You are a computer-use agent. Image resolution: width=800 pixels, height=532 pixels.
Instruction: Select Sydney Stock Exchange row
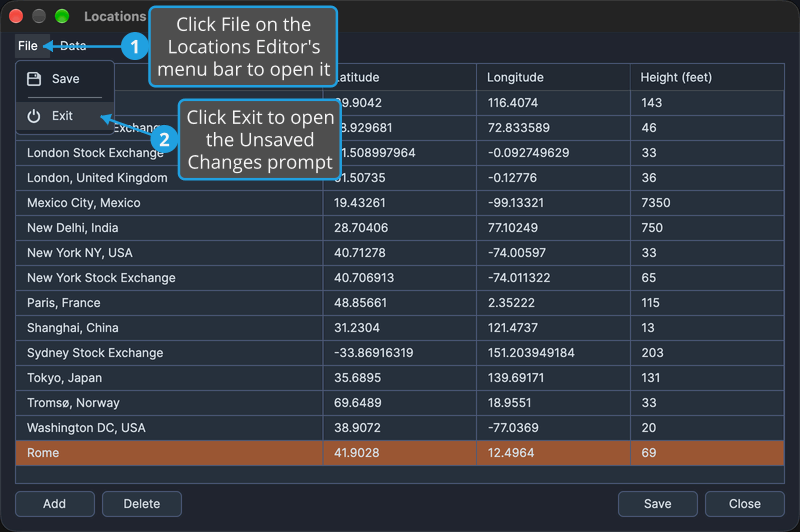click(x=399, y=353)
